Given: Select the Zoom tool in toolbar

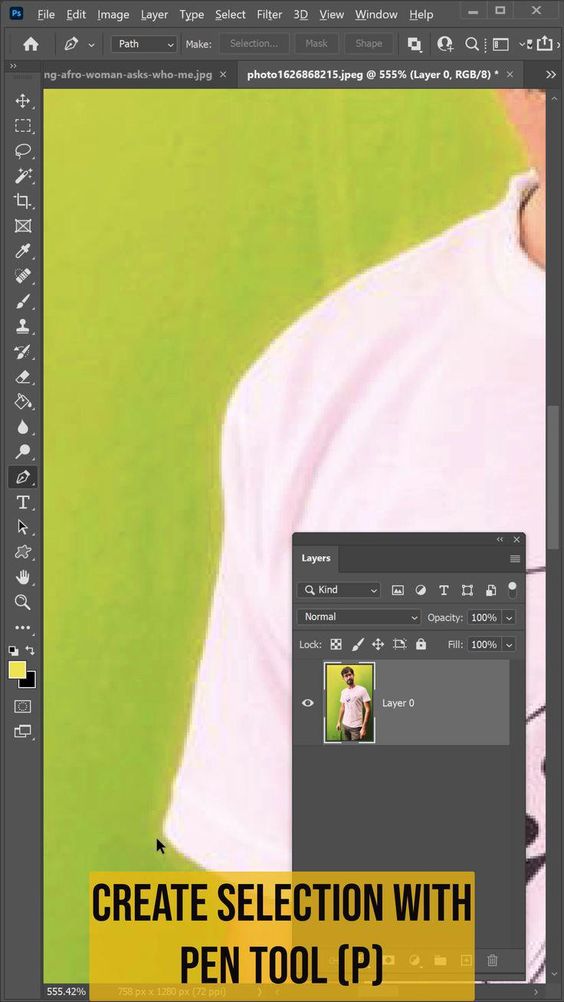Looking at the screenshot, I should (23, 602).
